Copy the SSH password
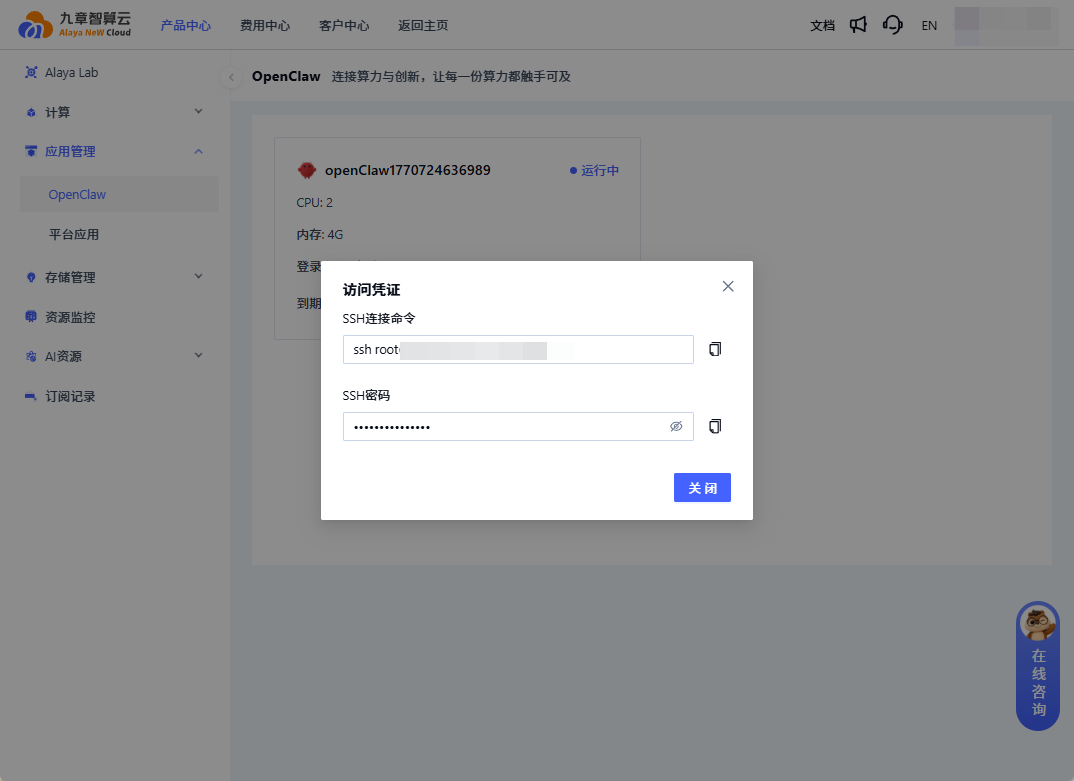The image size is (1074, 781). (x=714, y=425)
